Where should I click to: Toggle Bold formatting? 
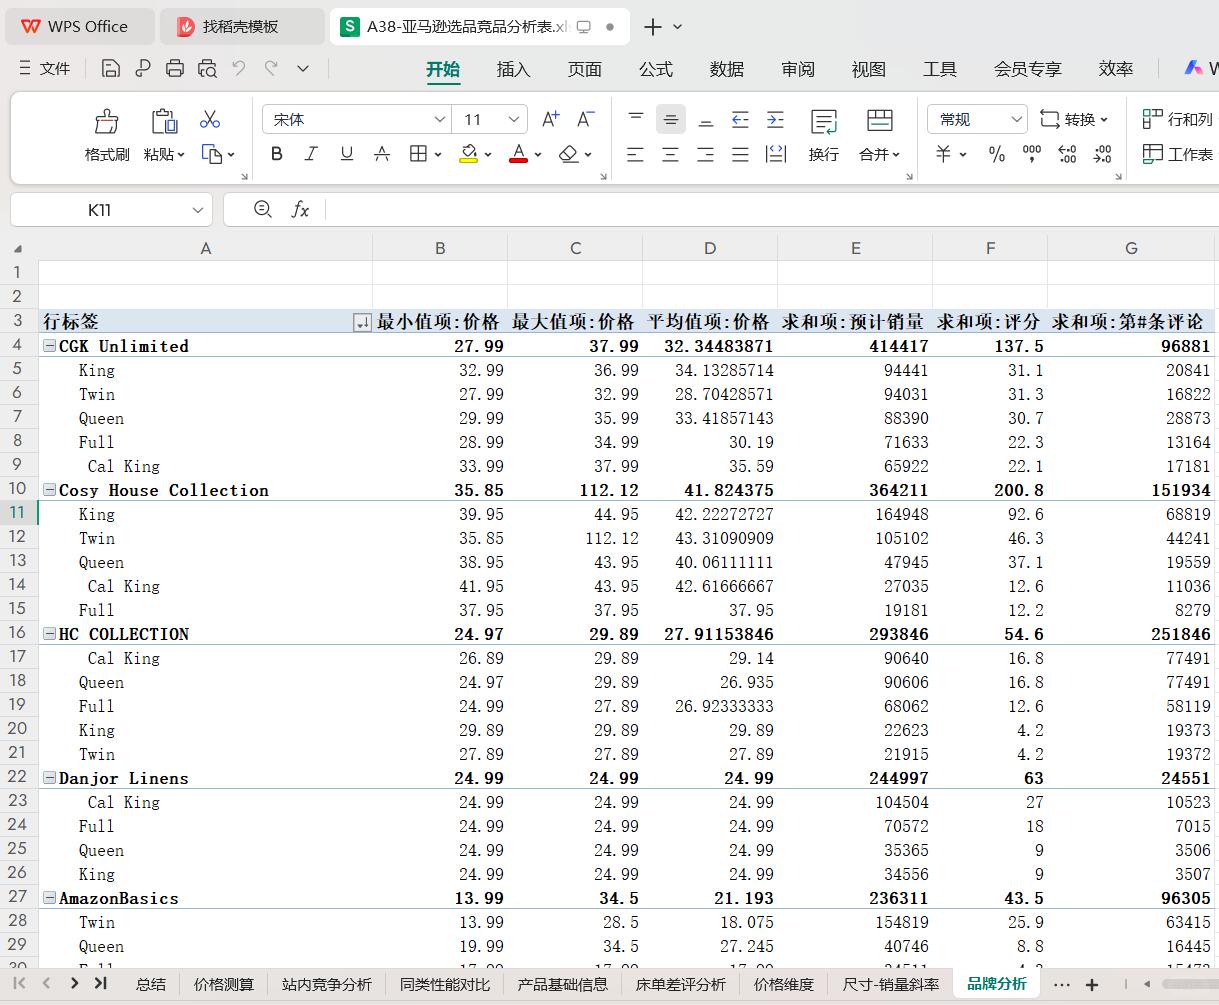[277, 154]
